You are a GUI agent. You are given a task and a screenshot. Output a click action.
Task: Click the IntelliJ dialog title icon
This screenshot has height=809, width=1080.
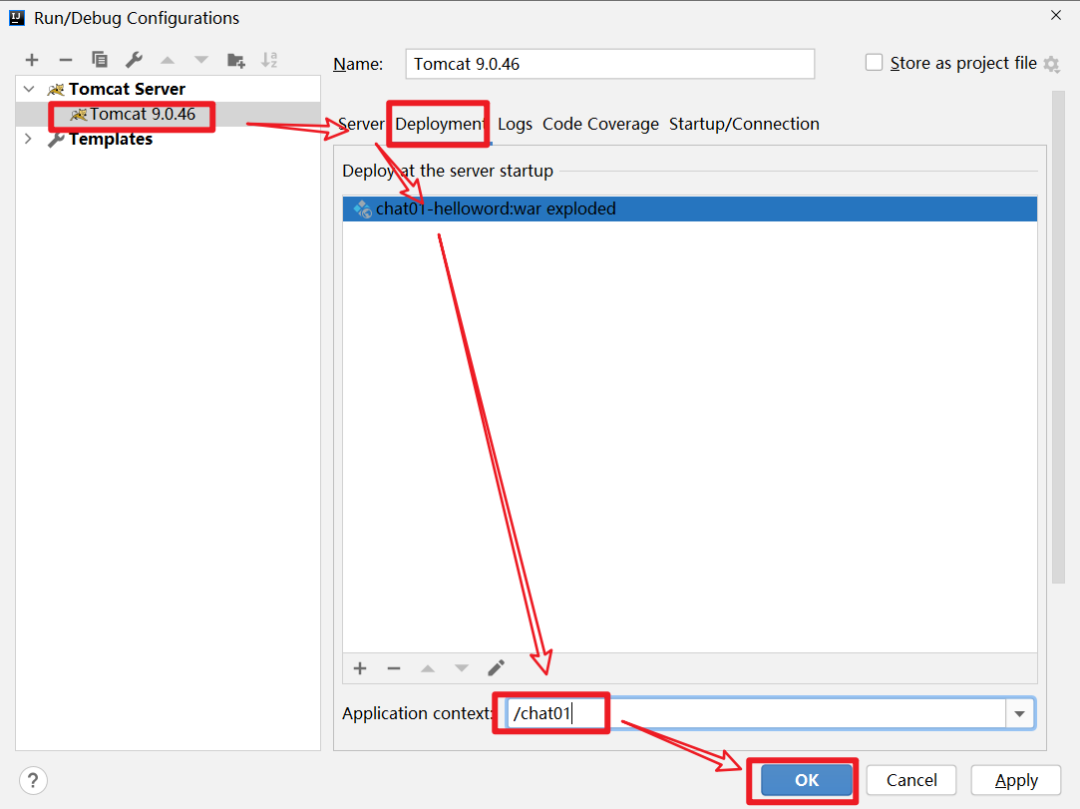click(x=17, y=18)
